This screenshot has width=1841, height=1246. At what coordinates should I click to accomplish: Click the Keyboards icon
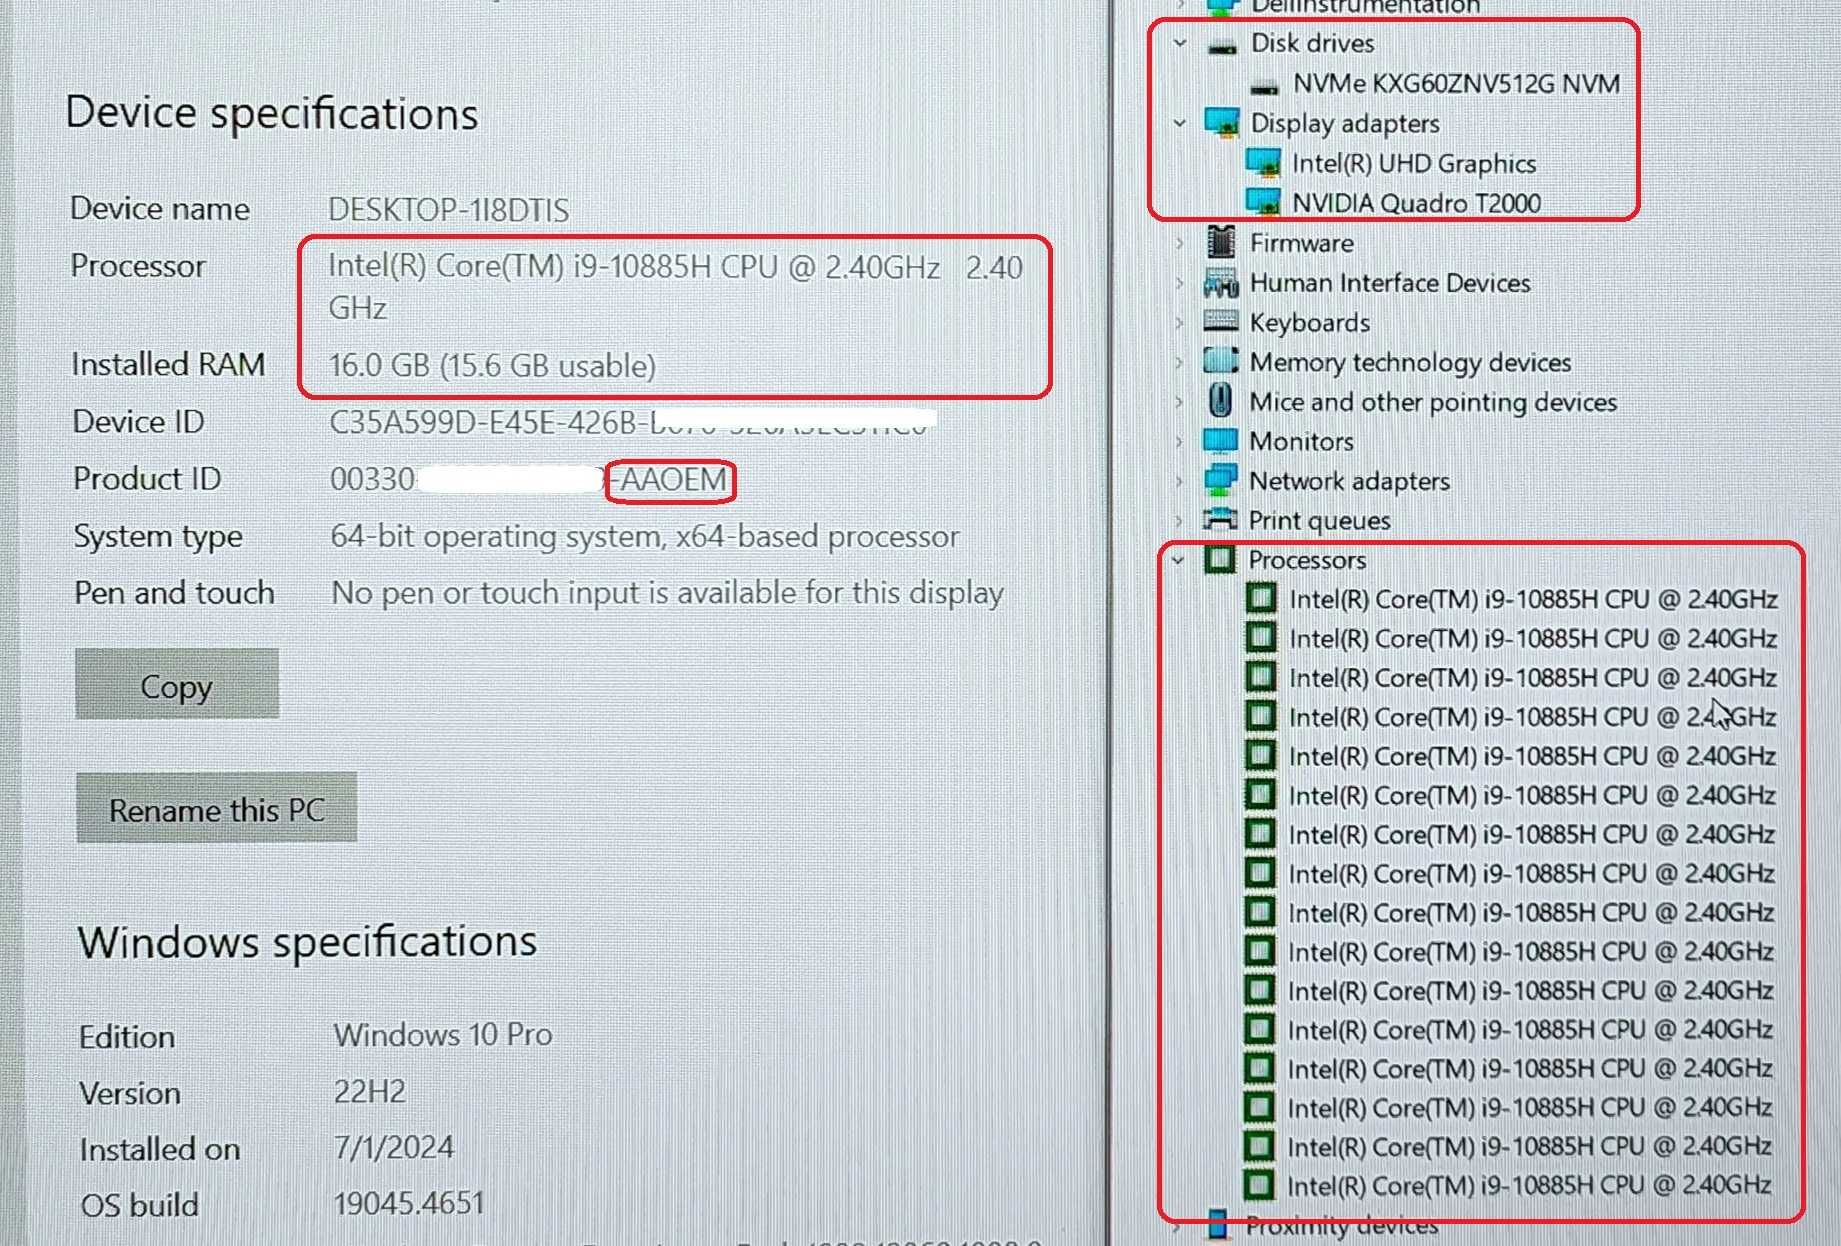[1221, 321]
